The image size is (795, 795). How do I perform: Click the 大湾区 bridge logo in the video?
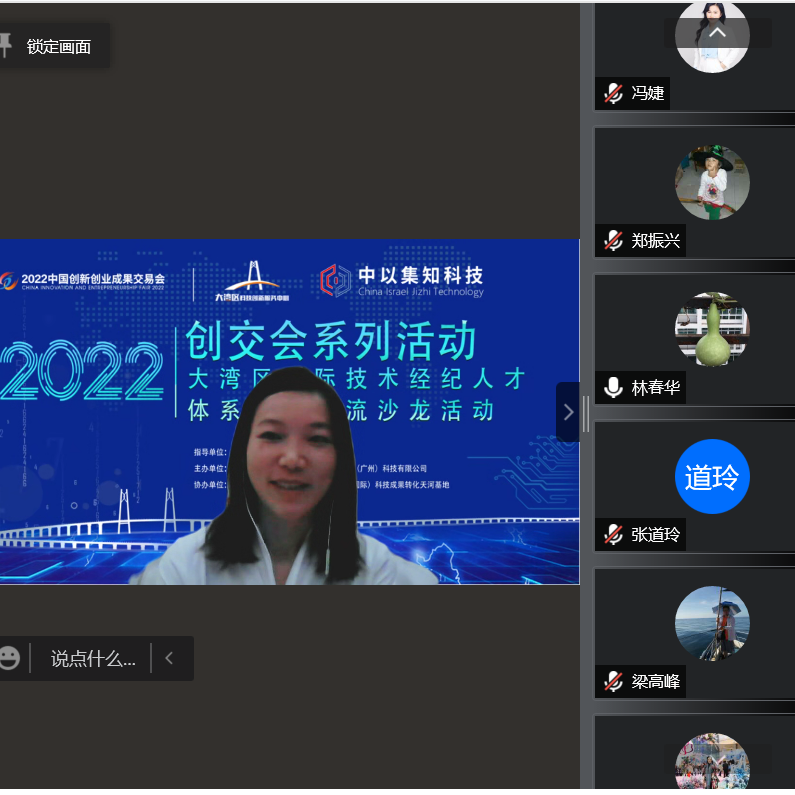pyautogui.click(x=252, y=281)
